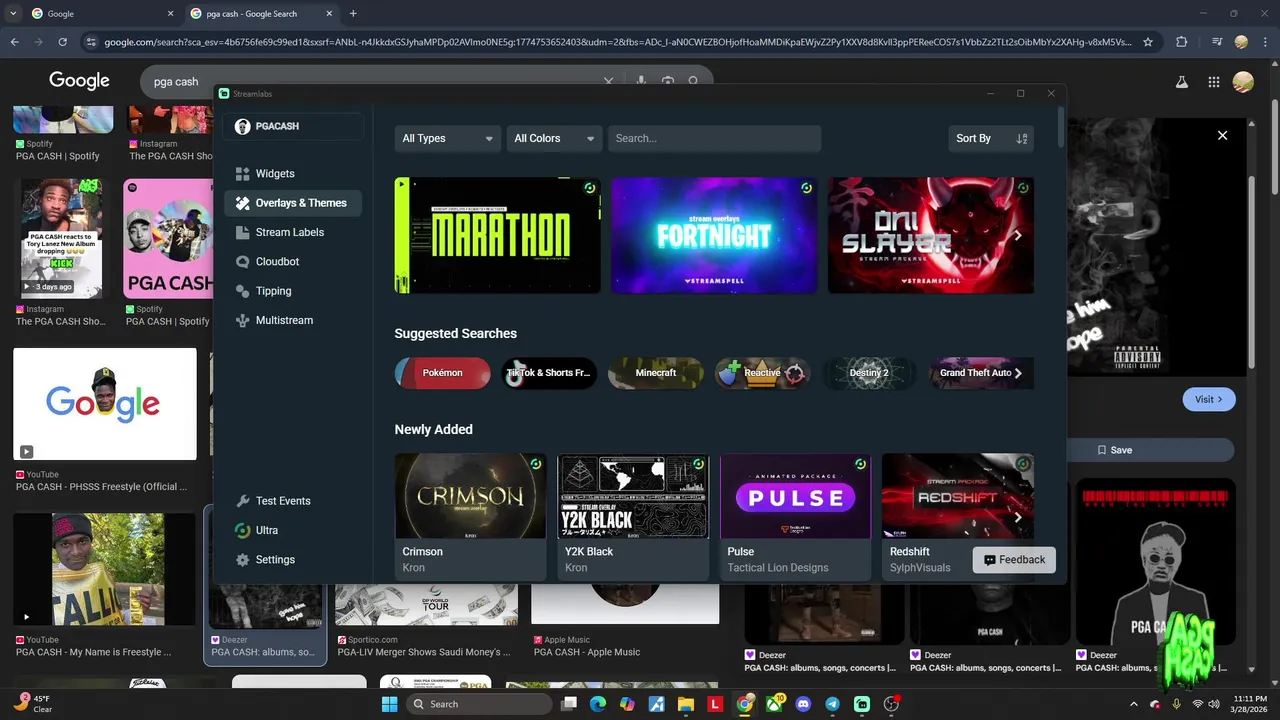The width and height of the screenshot is (1280, 720).
Task: Go back in Chrome
Action: [x=15, y=42]
